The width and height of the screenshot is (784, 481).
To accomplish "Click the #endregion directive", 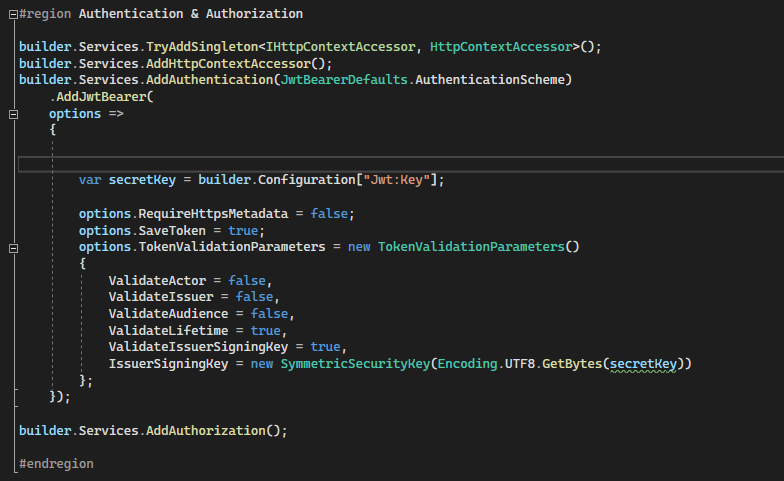I will coord(56,464).
